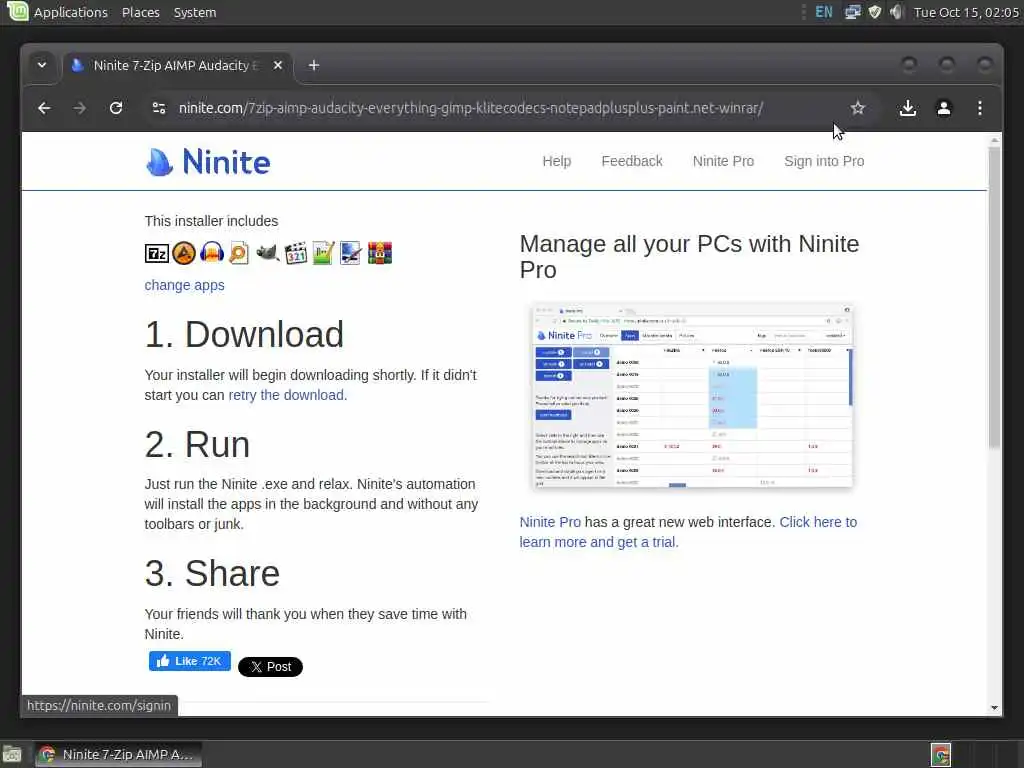Image resolution: width=1024 pixels, height=768 pixels.
Task: Open site information icon in address bar
Action: 159,108
